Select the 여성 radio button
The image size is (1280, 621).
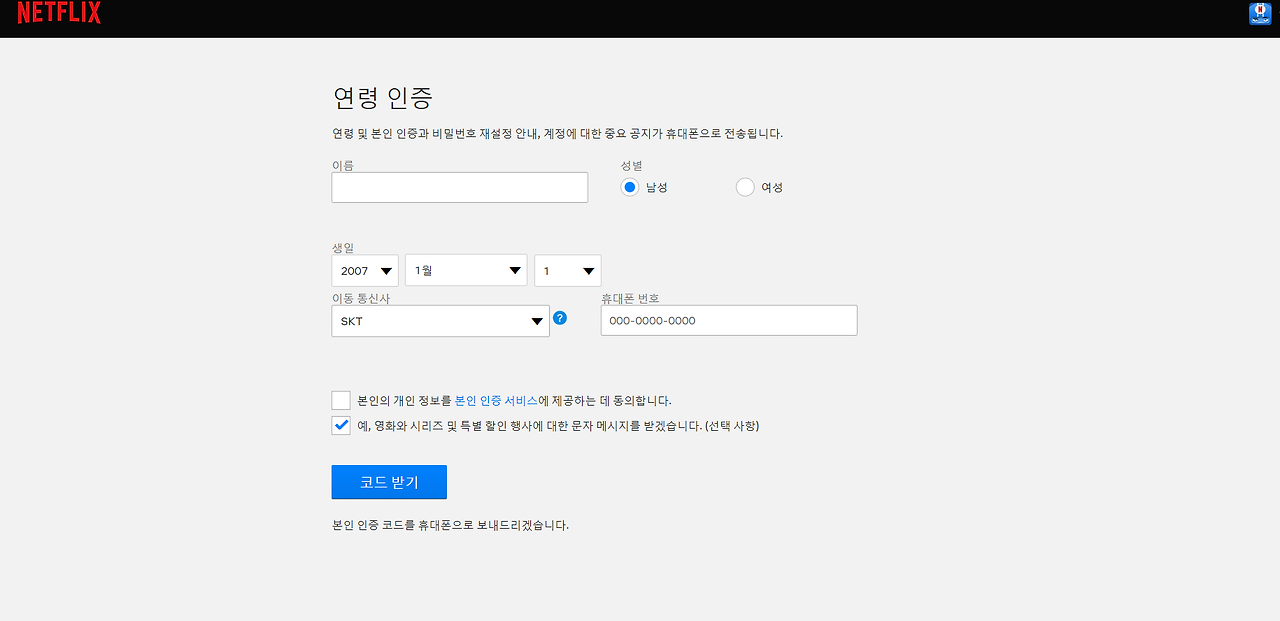tap(744, 187)
